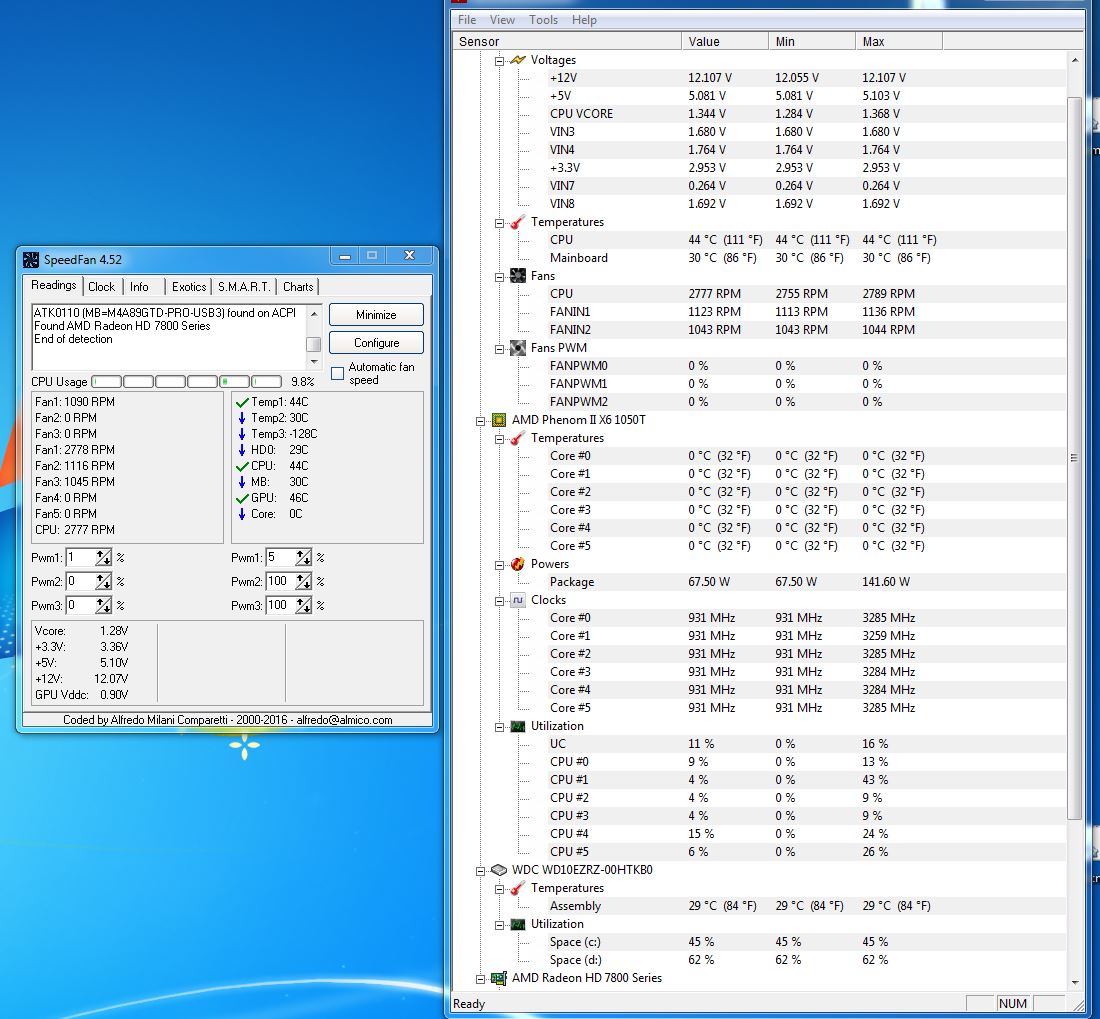Click the 'GPU Vddc:' voltage label
The height and width of the screenshot is (1019, 1100).
(62, 696)
